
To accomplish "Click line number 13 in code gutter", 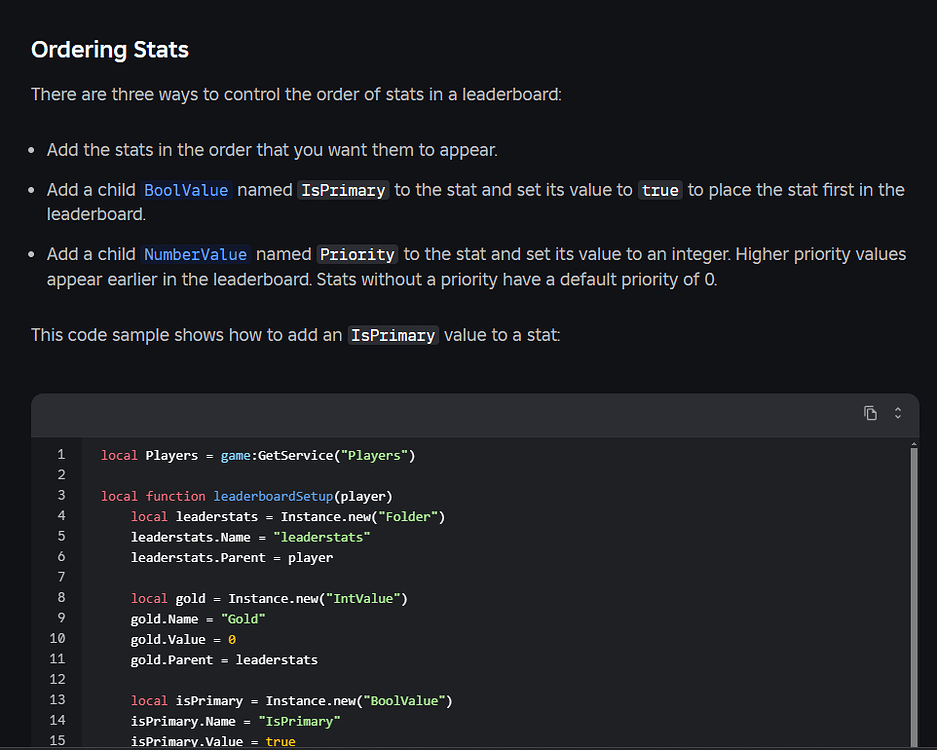I will [57, 700].
